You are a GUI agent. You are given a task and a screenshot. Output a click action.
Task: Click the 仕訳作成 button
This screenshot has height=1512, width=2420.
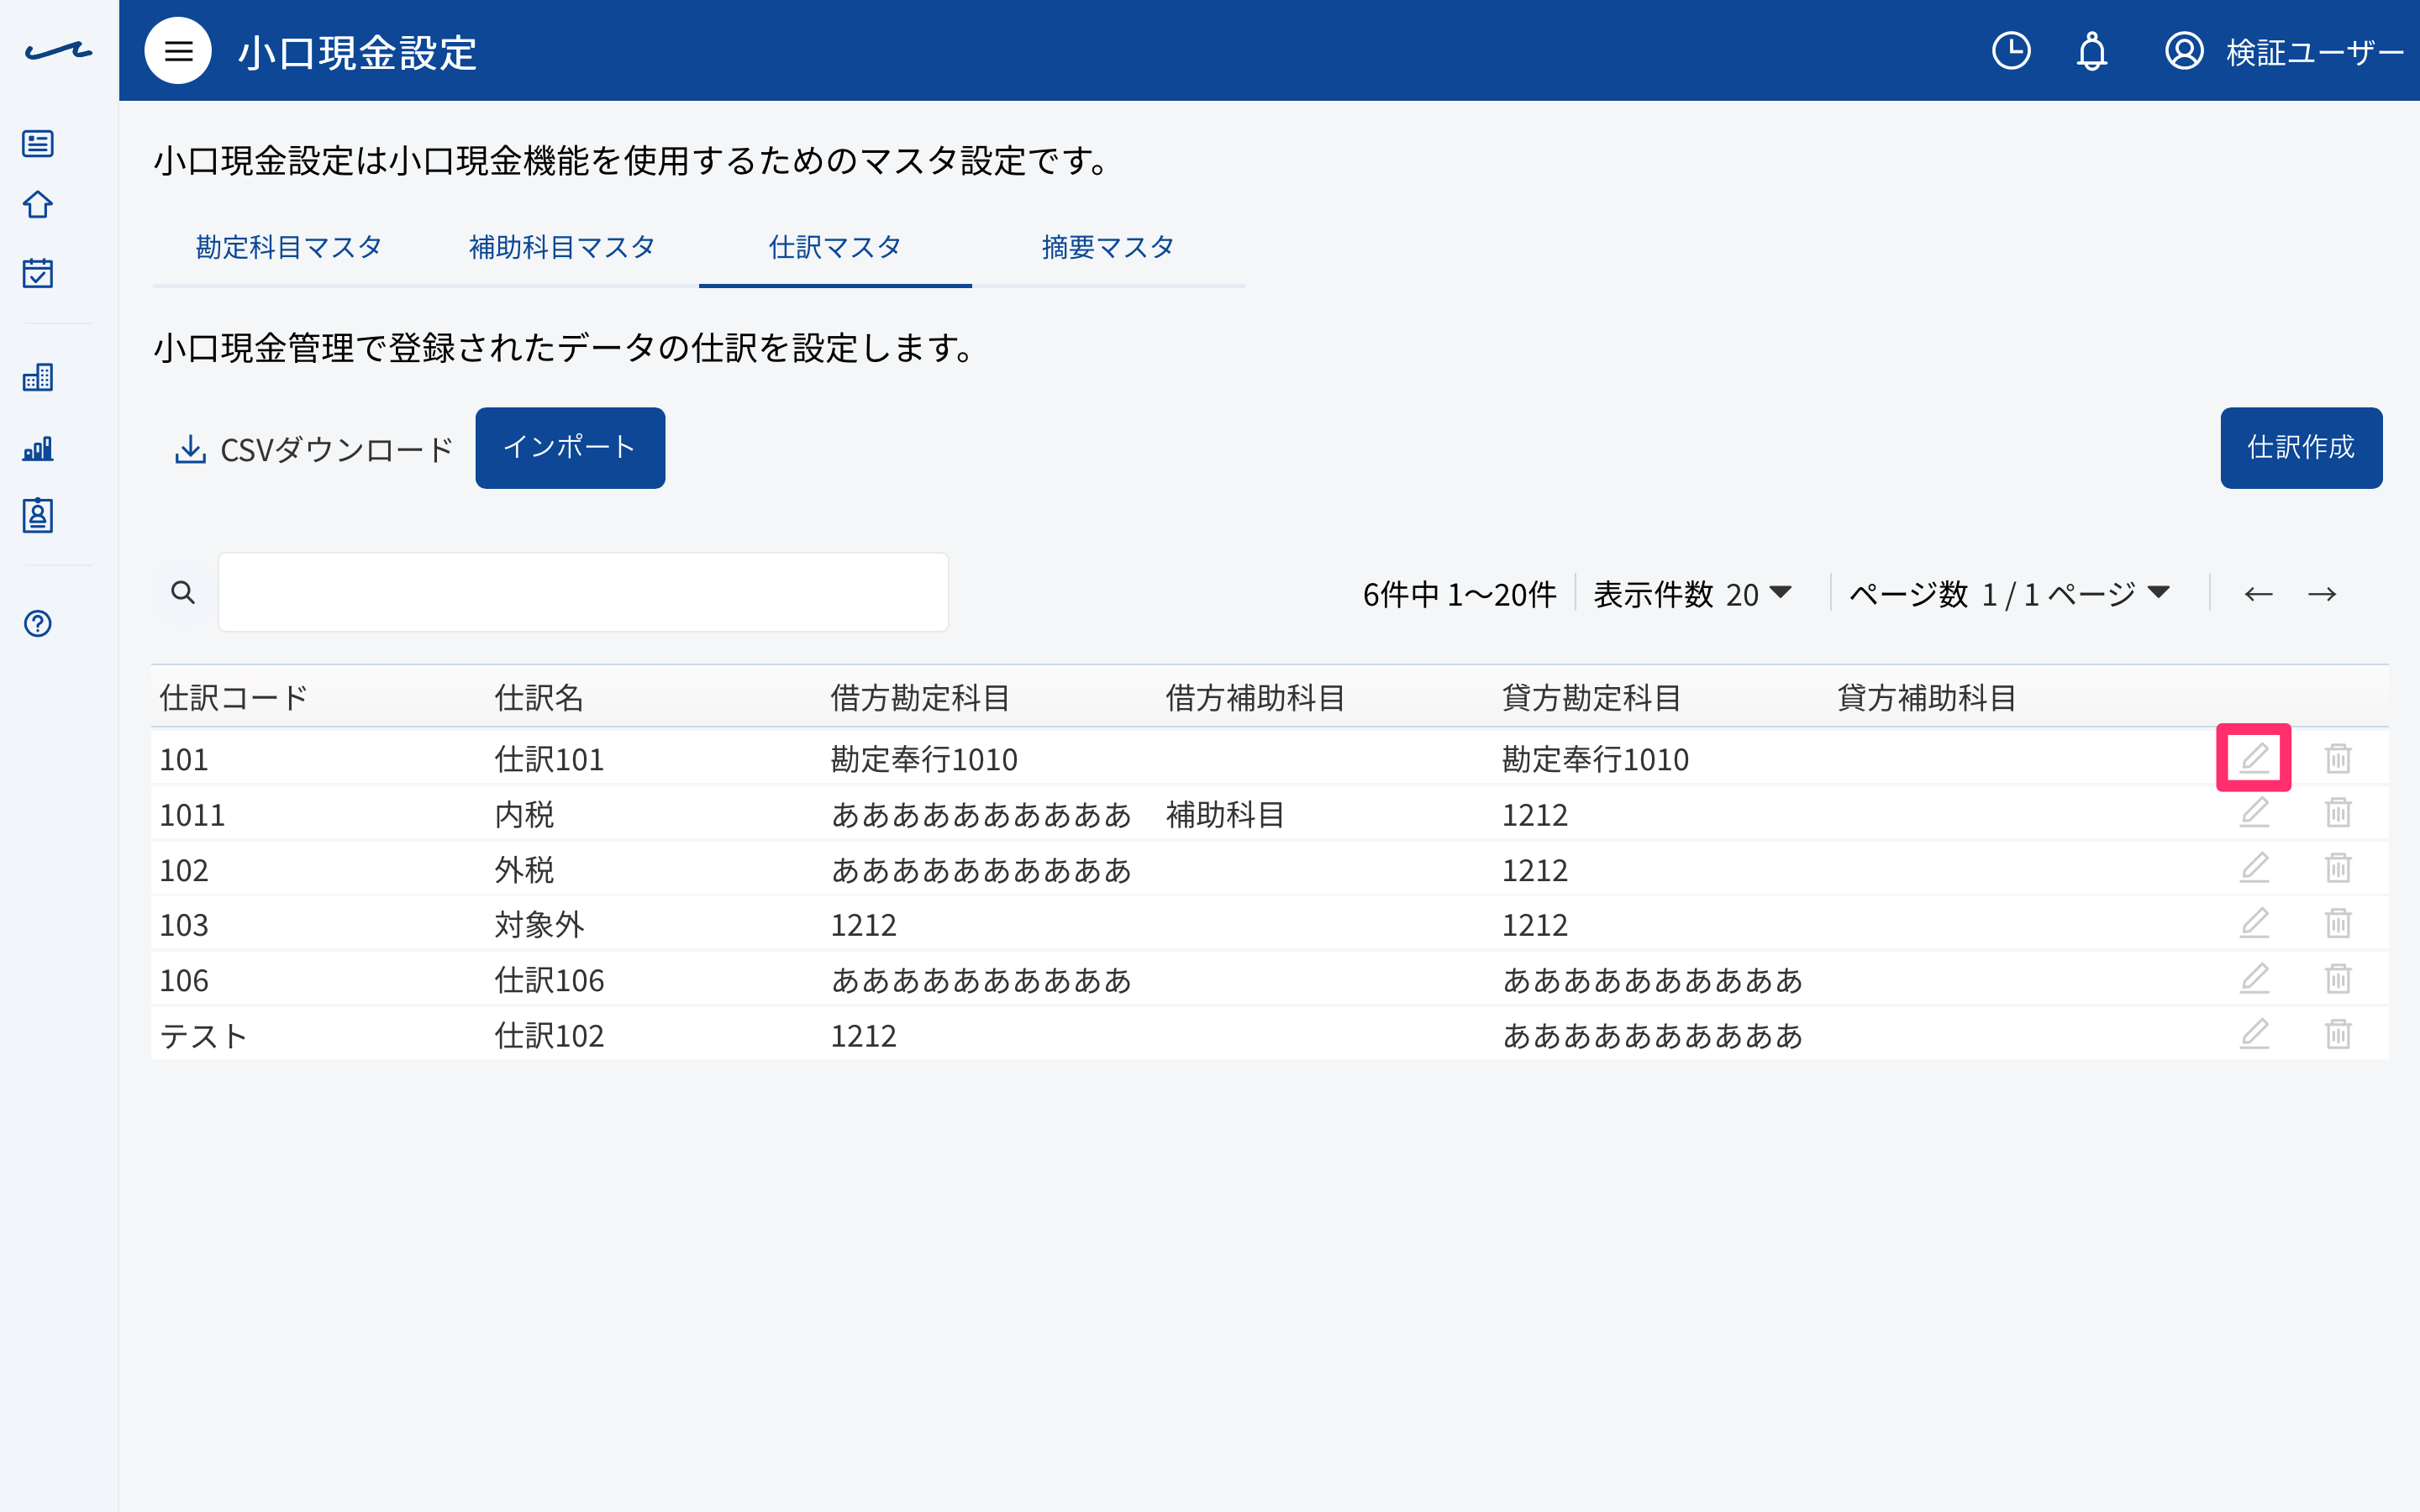click(2301, 447)
